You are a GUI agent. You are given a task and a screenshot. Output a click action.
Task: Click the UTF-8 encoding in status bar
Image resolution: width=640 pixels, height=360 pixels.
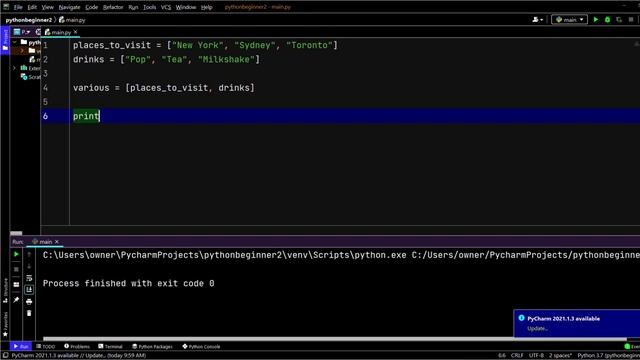(x=536, y=356)
